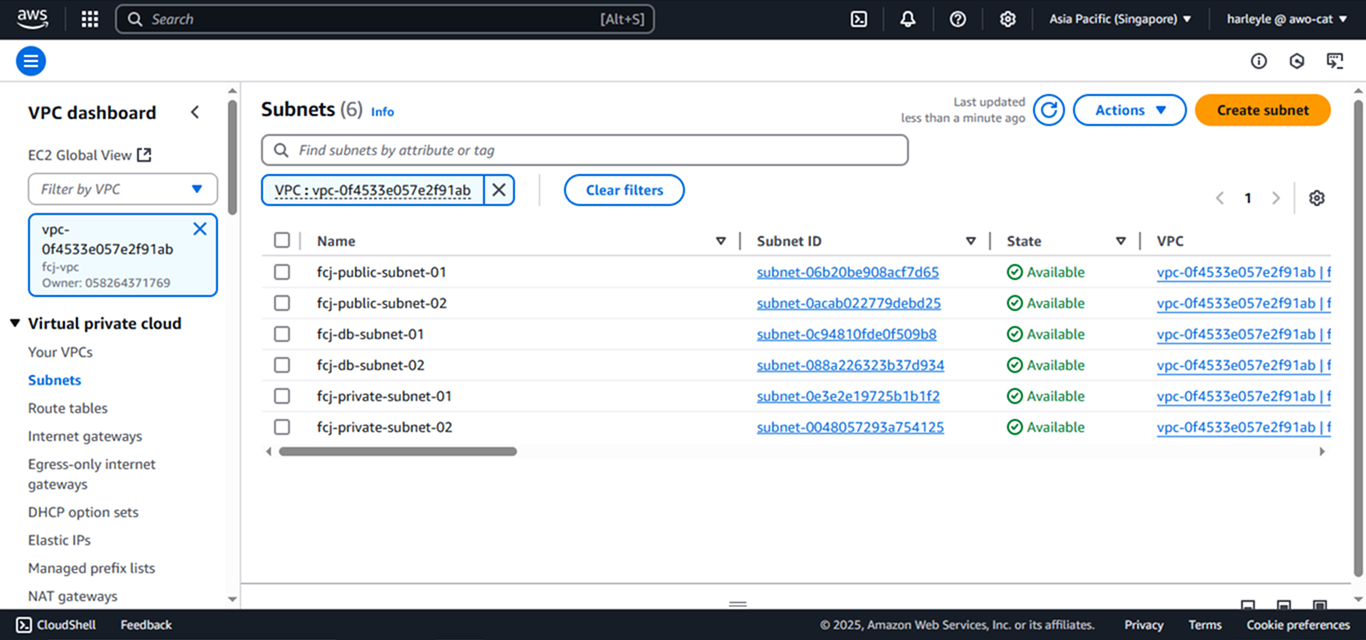Sort by the State column arrow
1366x640 pixels.
(x=1121, y=241)
